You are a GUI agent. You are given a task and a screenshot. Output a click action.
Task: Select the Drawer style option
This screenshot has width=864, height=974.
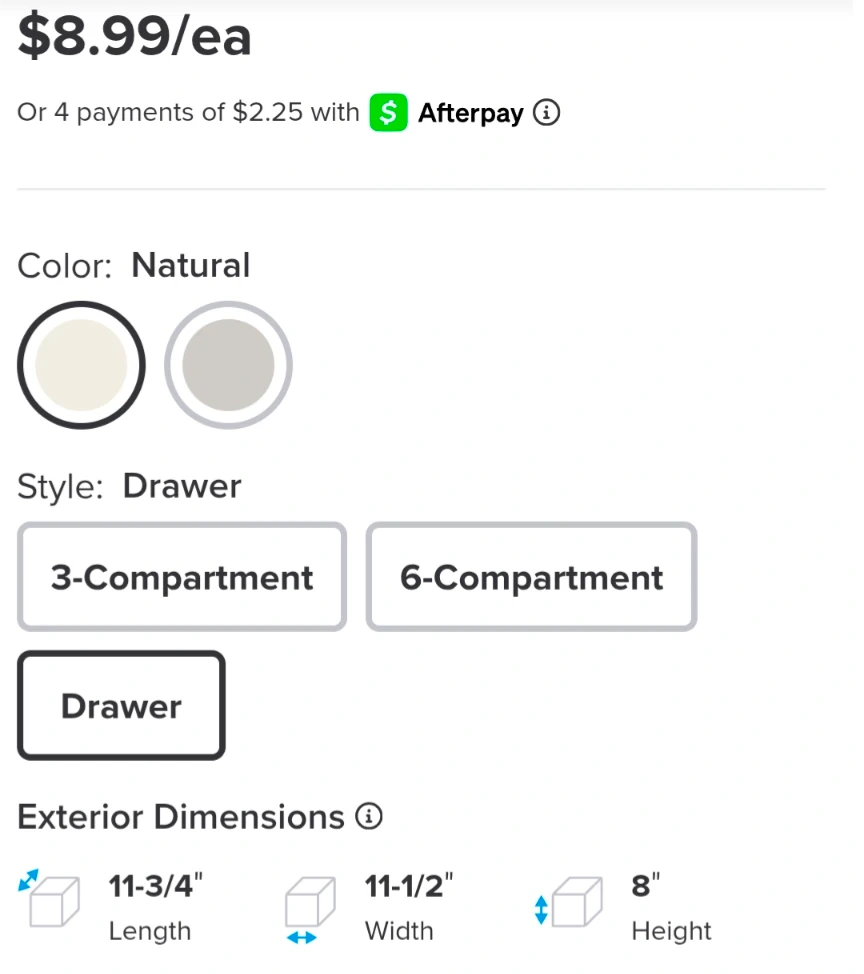tap(121, 706)
